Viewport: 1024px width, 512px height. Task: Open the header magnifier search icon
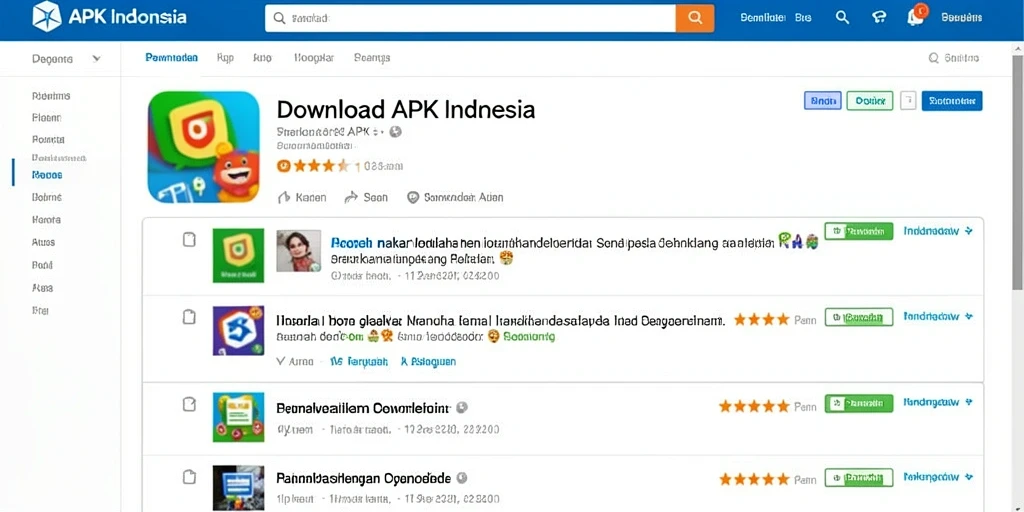point(842,18)
